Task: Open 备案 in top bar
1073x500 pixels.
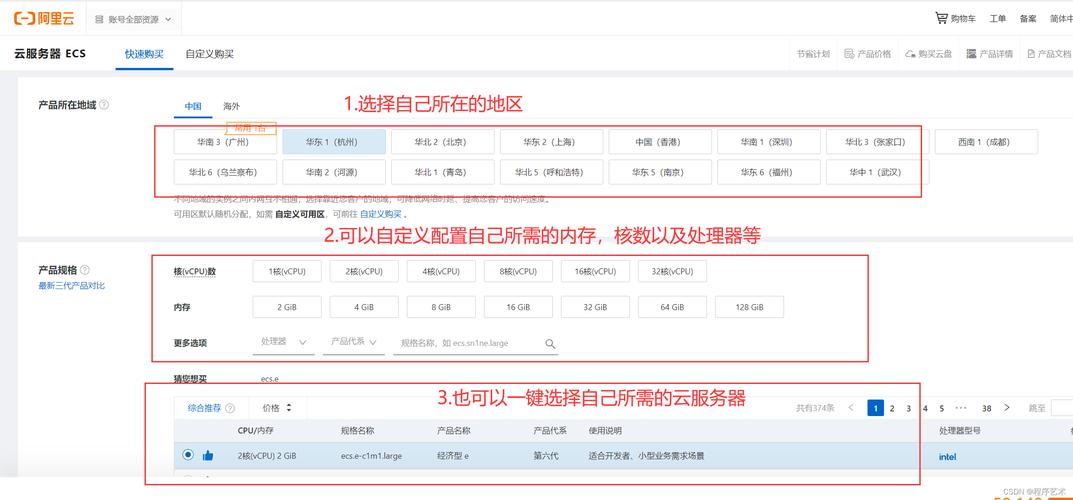Action: 1028,18
